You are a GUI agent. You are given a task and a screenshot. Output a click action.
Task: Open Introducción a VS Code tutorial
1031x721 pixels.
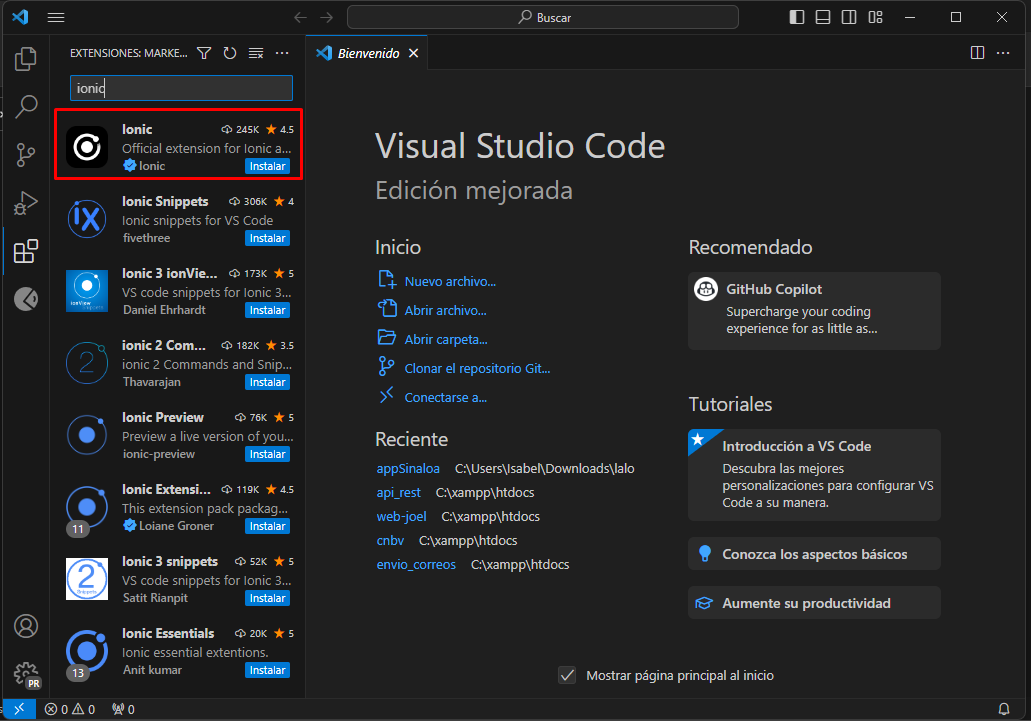(x=814, y=475)
